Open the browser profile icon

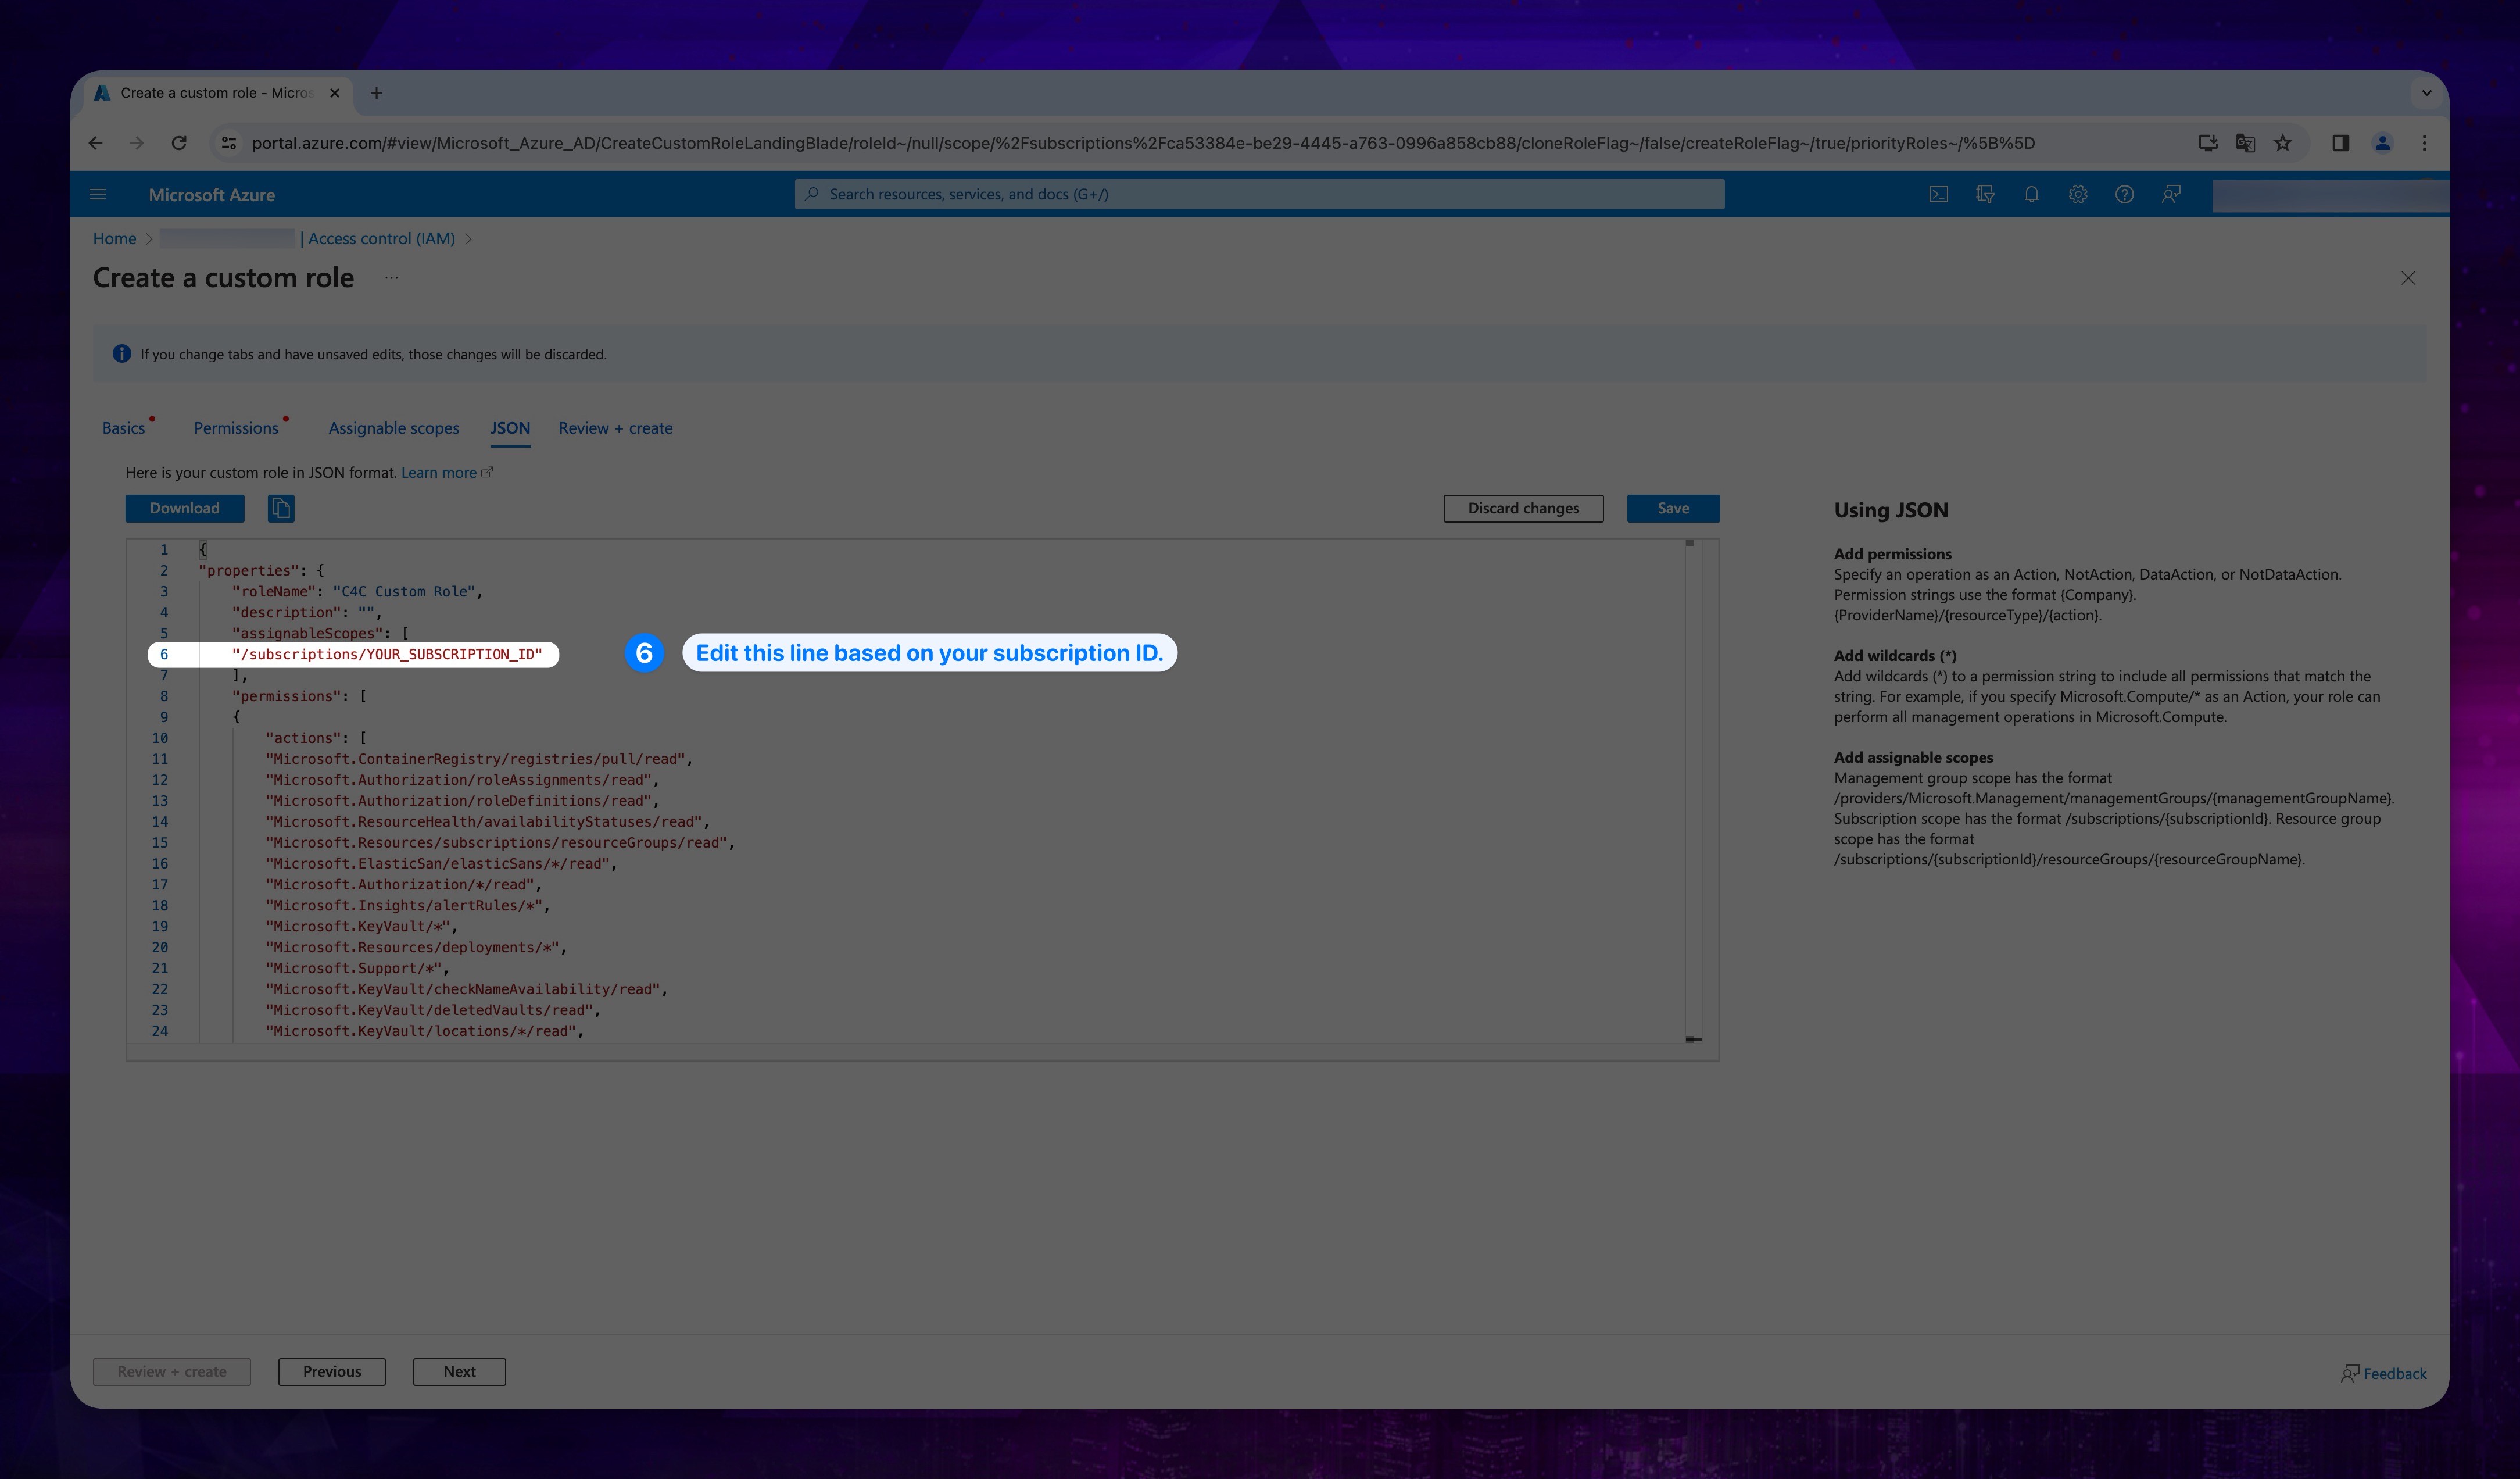click(x=2383, y=143)
